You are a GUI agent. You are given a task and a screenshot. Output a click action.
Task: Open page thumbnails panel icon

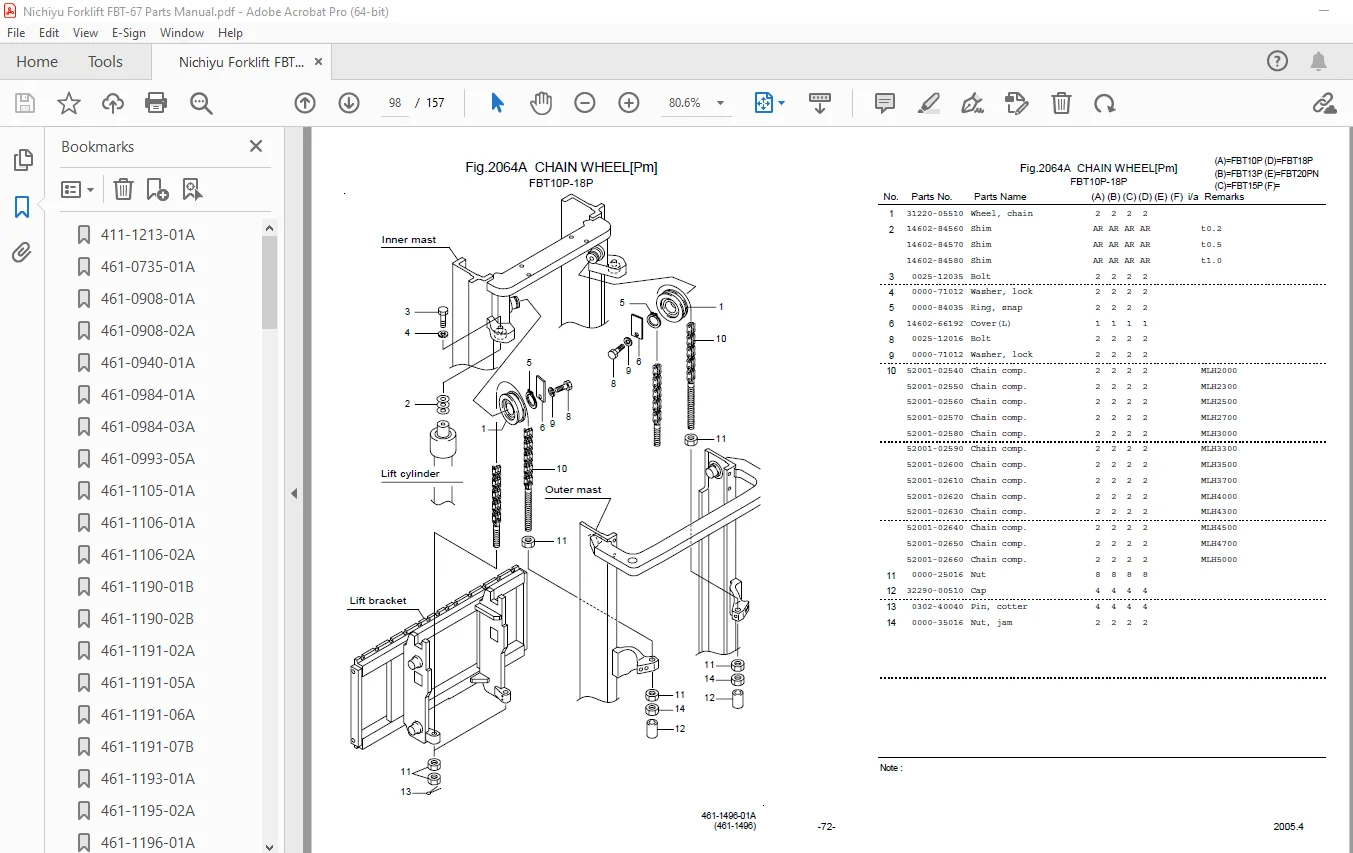[22, 160]
